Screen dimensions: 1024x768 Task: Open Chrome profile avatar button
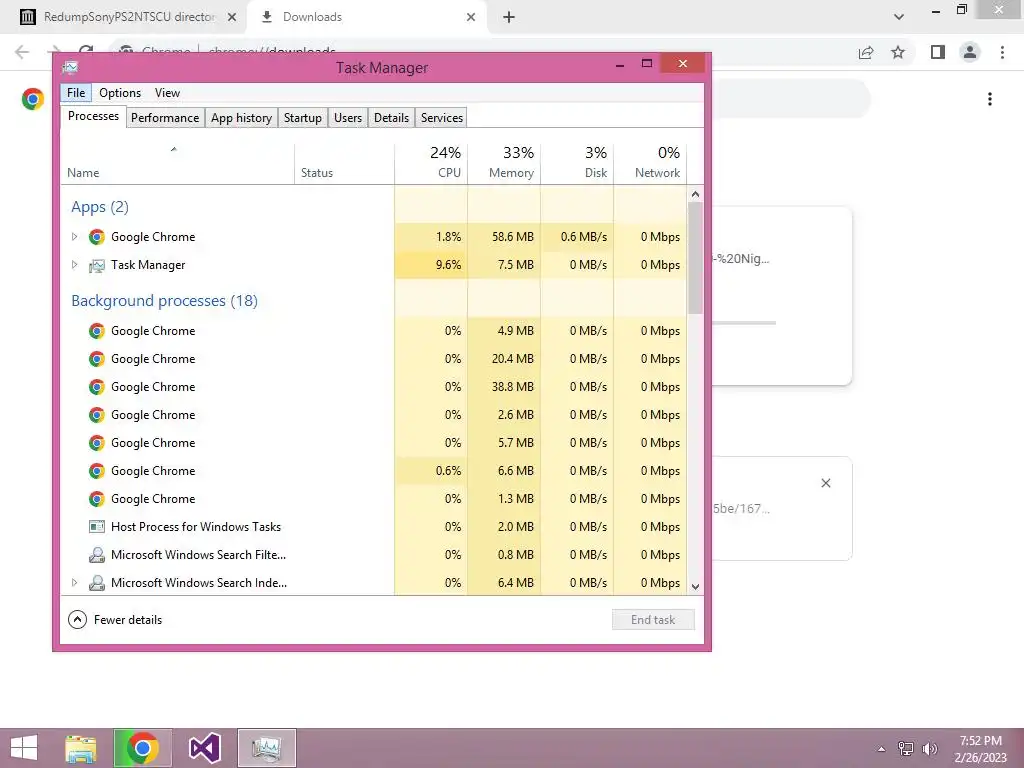click(x=970, y=52)
